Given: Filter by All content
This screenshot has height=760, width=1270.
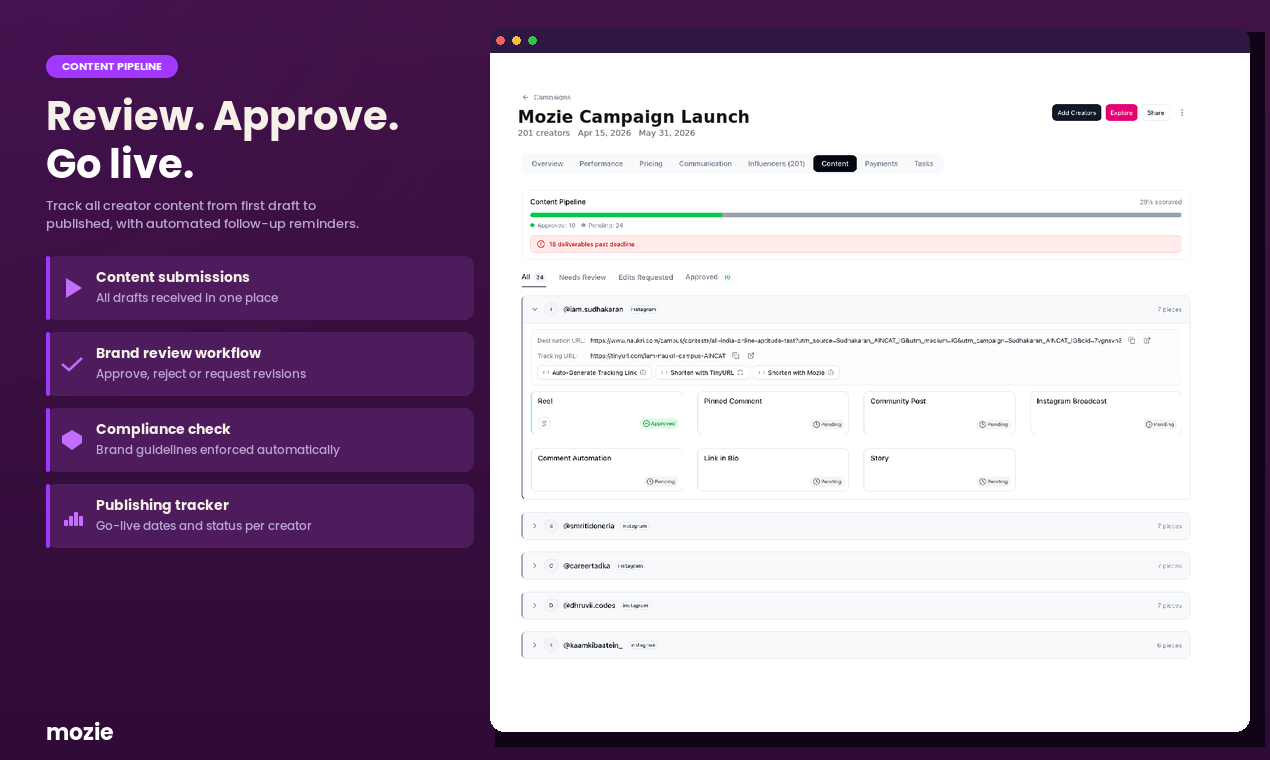Looking at the screenshot, I should tap(533, 277).
